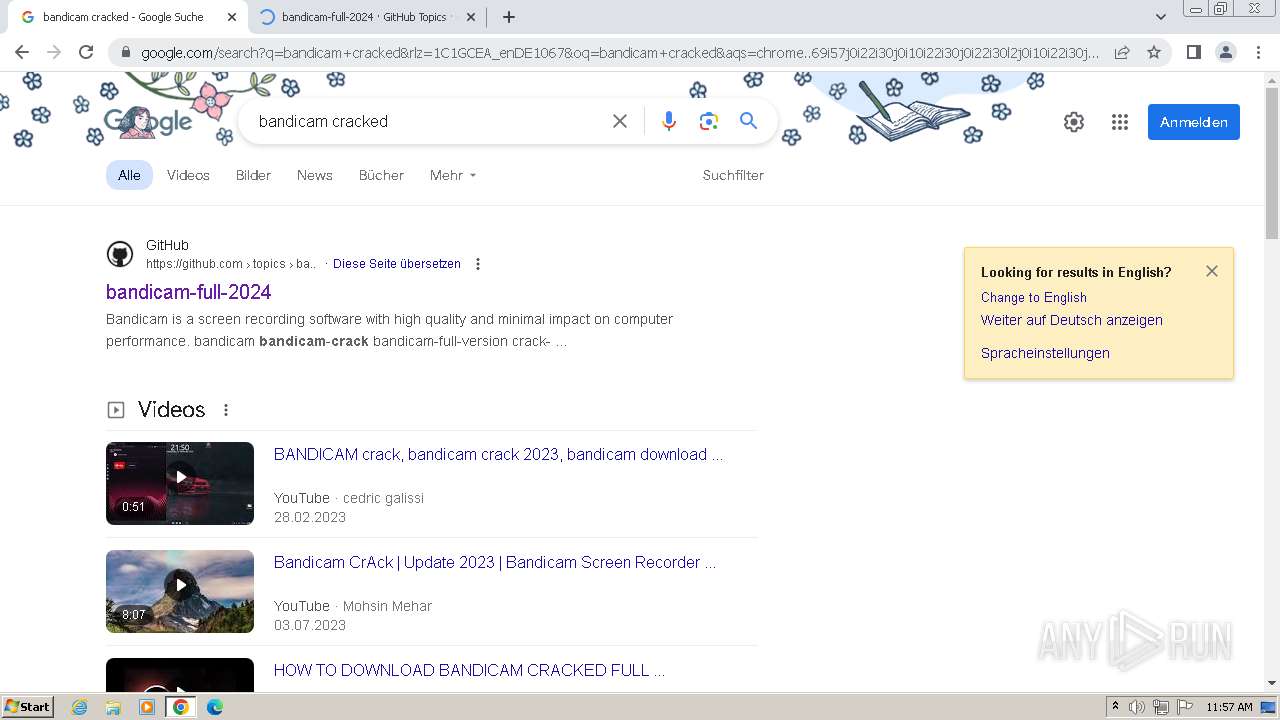This screenshot has height=720, width=1280.
Task: Search by image with Google Lens
Action: click(x=709, y=121)
